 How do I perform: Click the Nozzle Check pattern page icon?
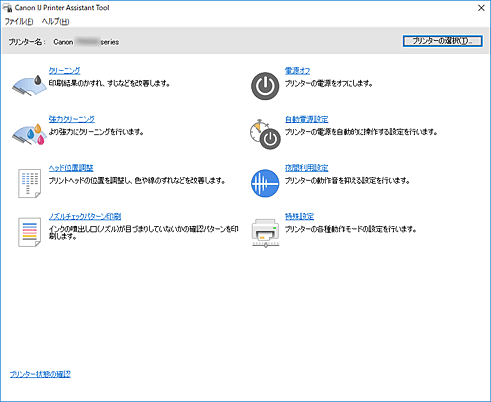point(29,232)
